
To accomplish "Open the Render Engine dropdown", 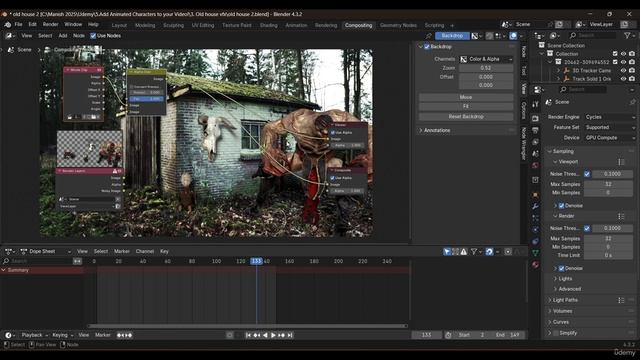I will [610, 117].
